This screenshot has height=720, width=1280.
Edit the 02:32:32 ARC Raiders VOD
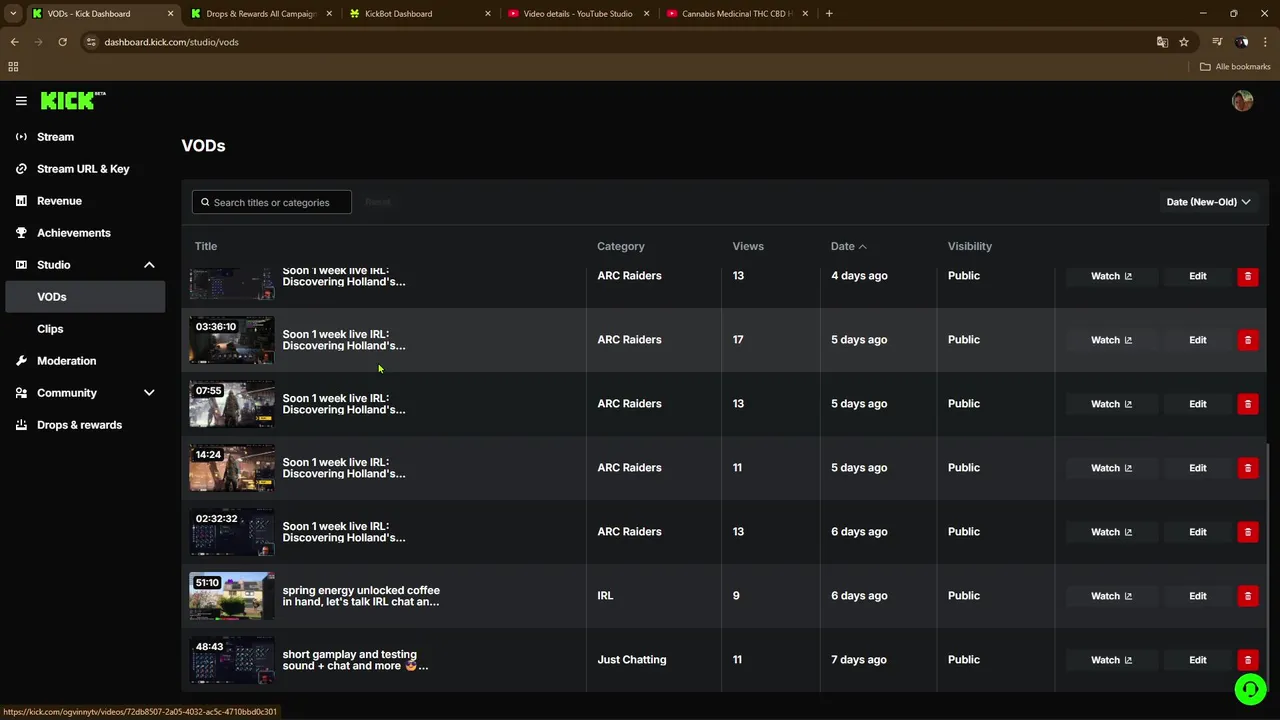[1197, 532]
